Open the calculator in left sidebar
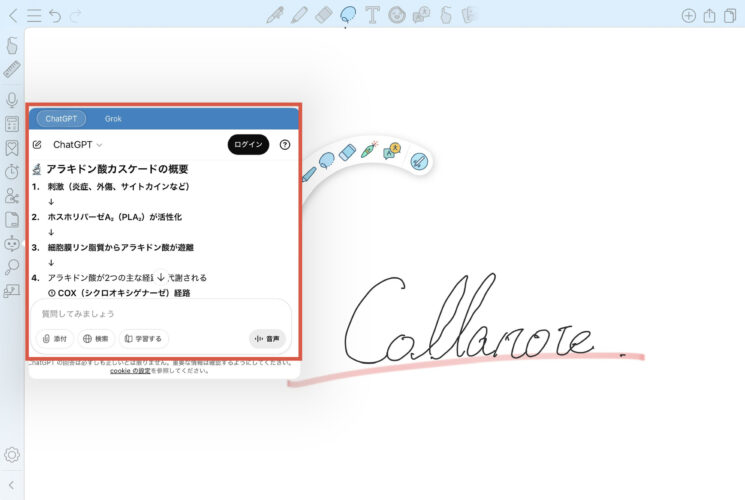Image resolution: width=745 pixels, height=500 pixels. (x=12, y=124)
